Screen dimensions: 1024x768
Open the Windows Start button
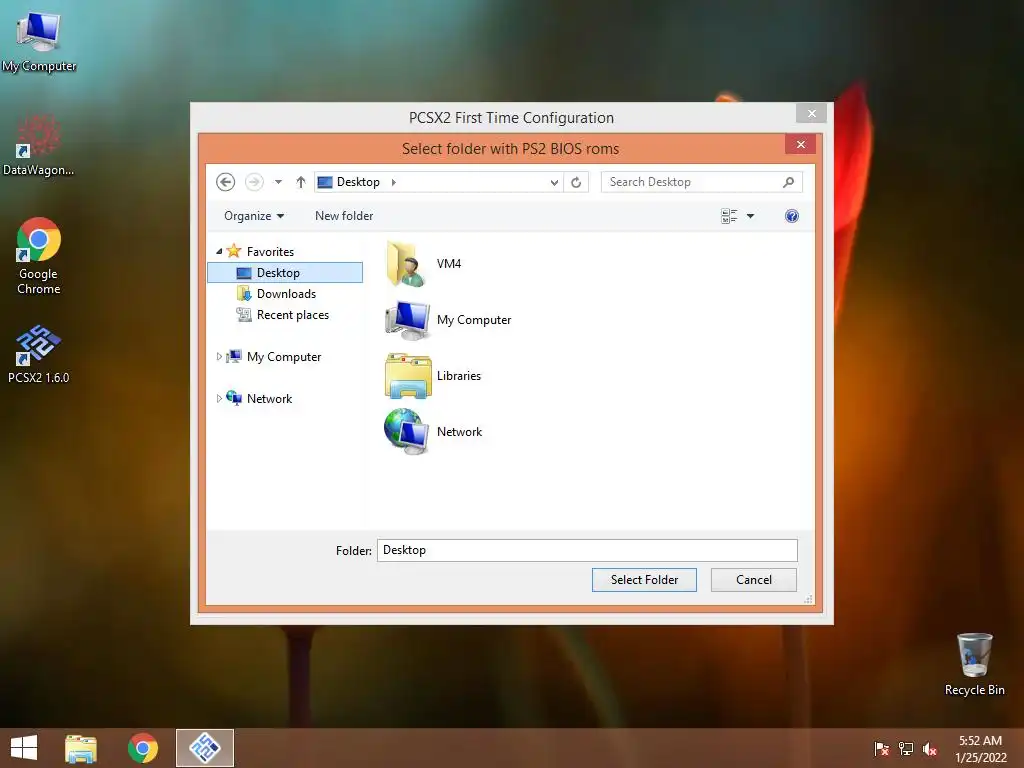coord(24,748)
